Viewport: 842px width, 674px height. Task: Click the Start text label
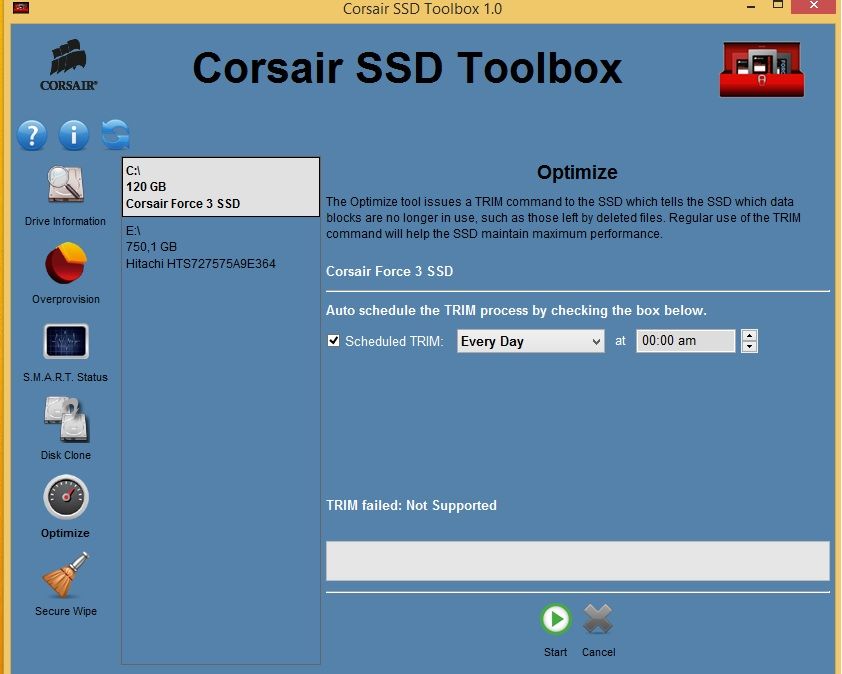point(555,652)
